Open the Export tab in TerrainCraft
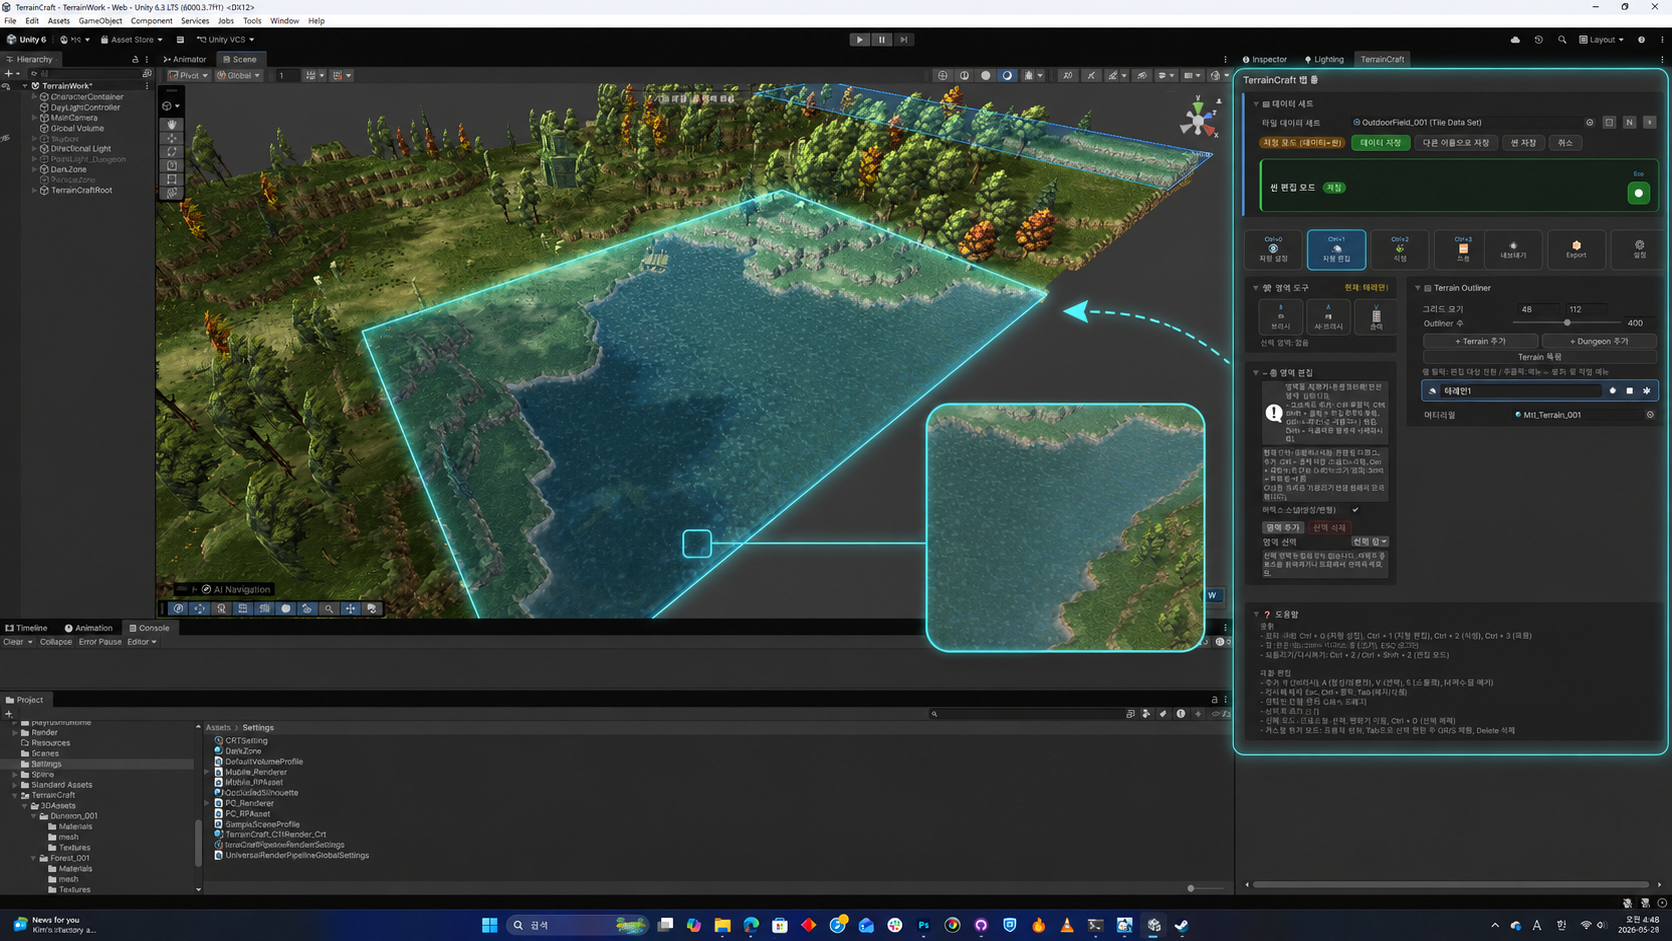Viewport: 1672px width, 941px height. [1576, 249]
